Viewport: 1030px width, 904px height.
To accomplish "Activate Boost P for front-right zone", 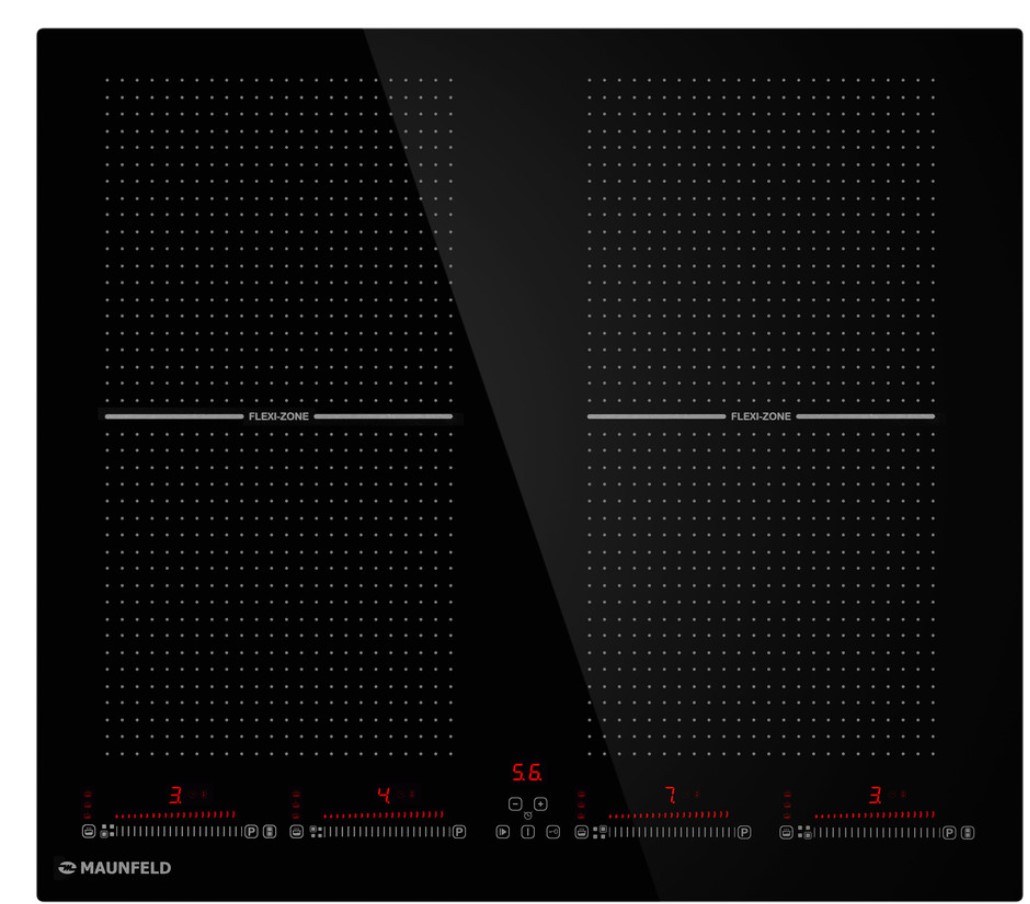I will [x=950, y=831].
